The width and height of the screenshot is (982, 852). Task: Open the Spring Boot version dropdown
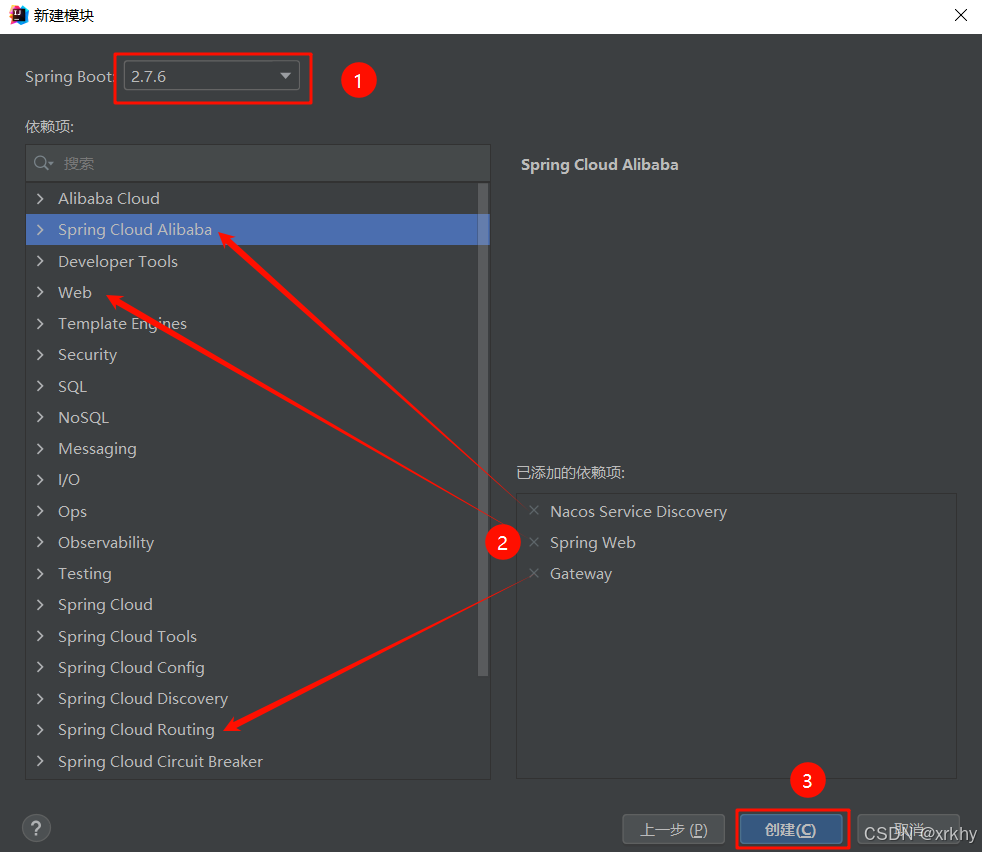click(212, 76)
